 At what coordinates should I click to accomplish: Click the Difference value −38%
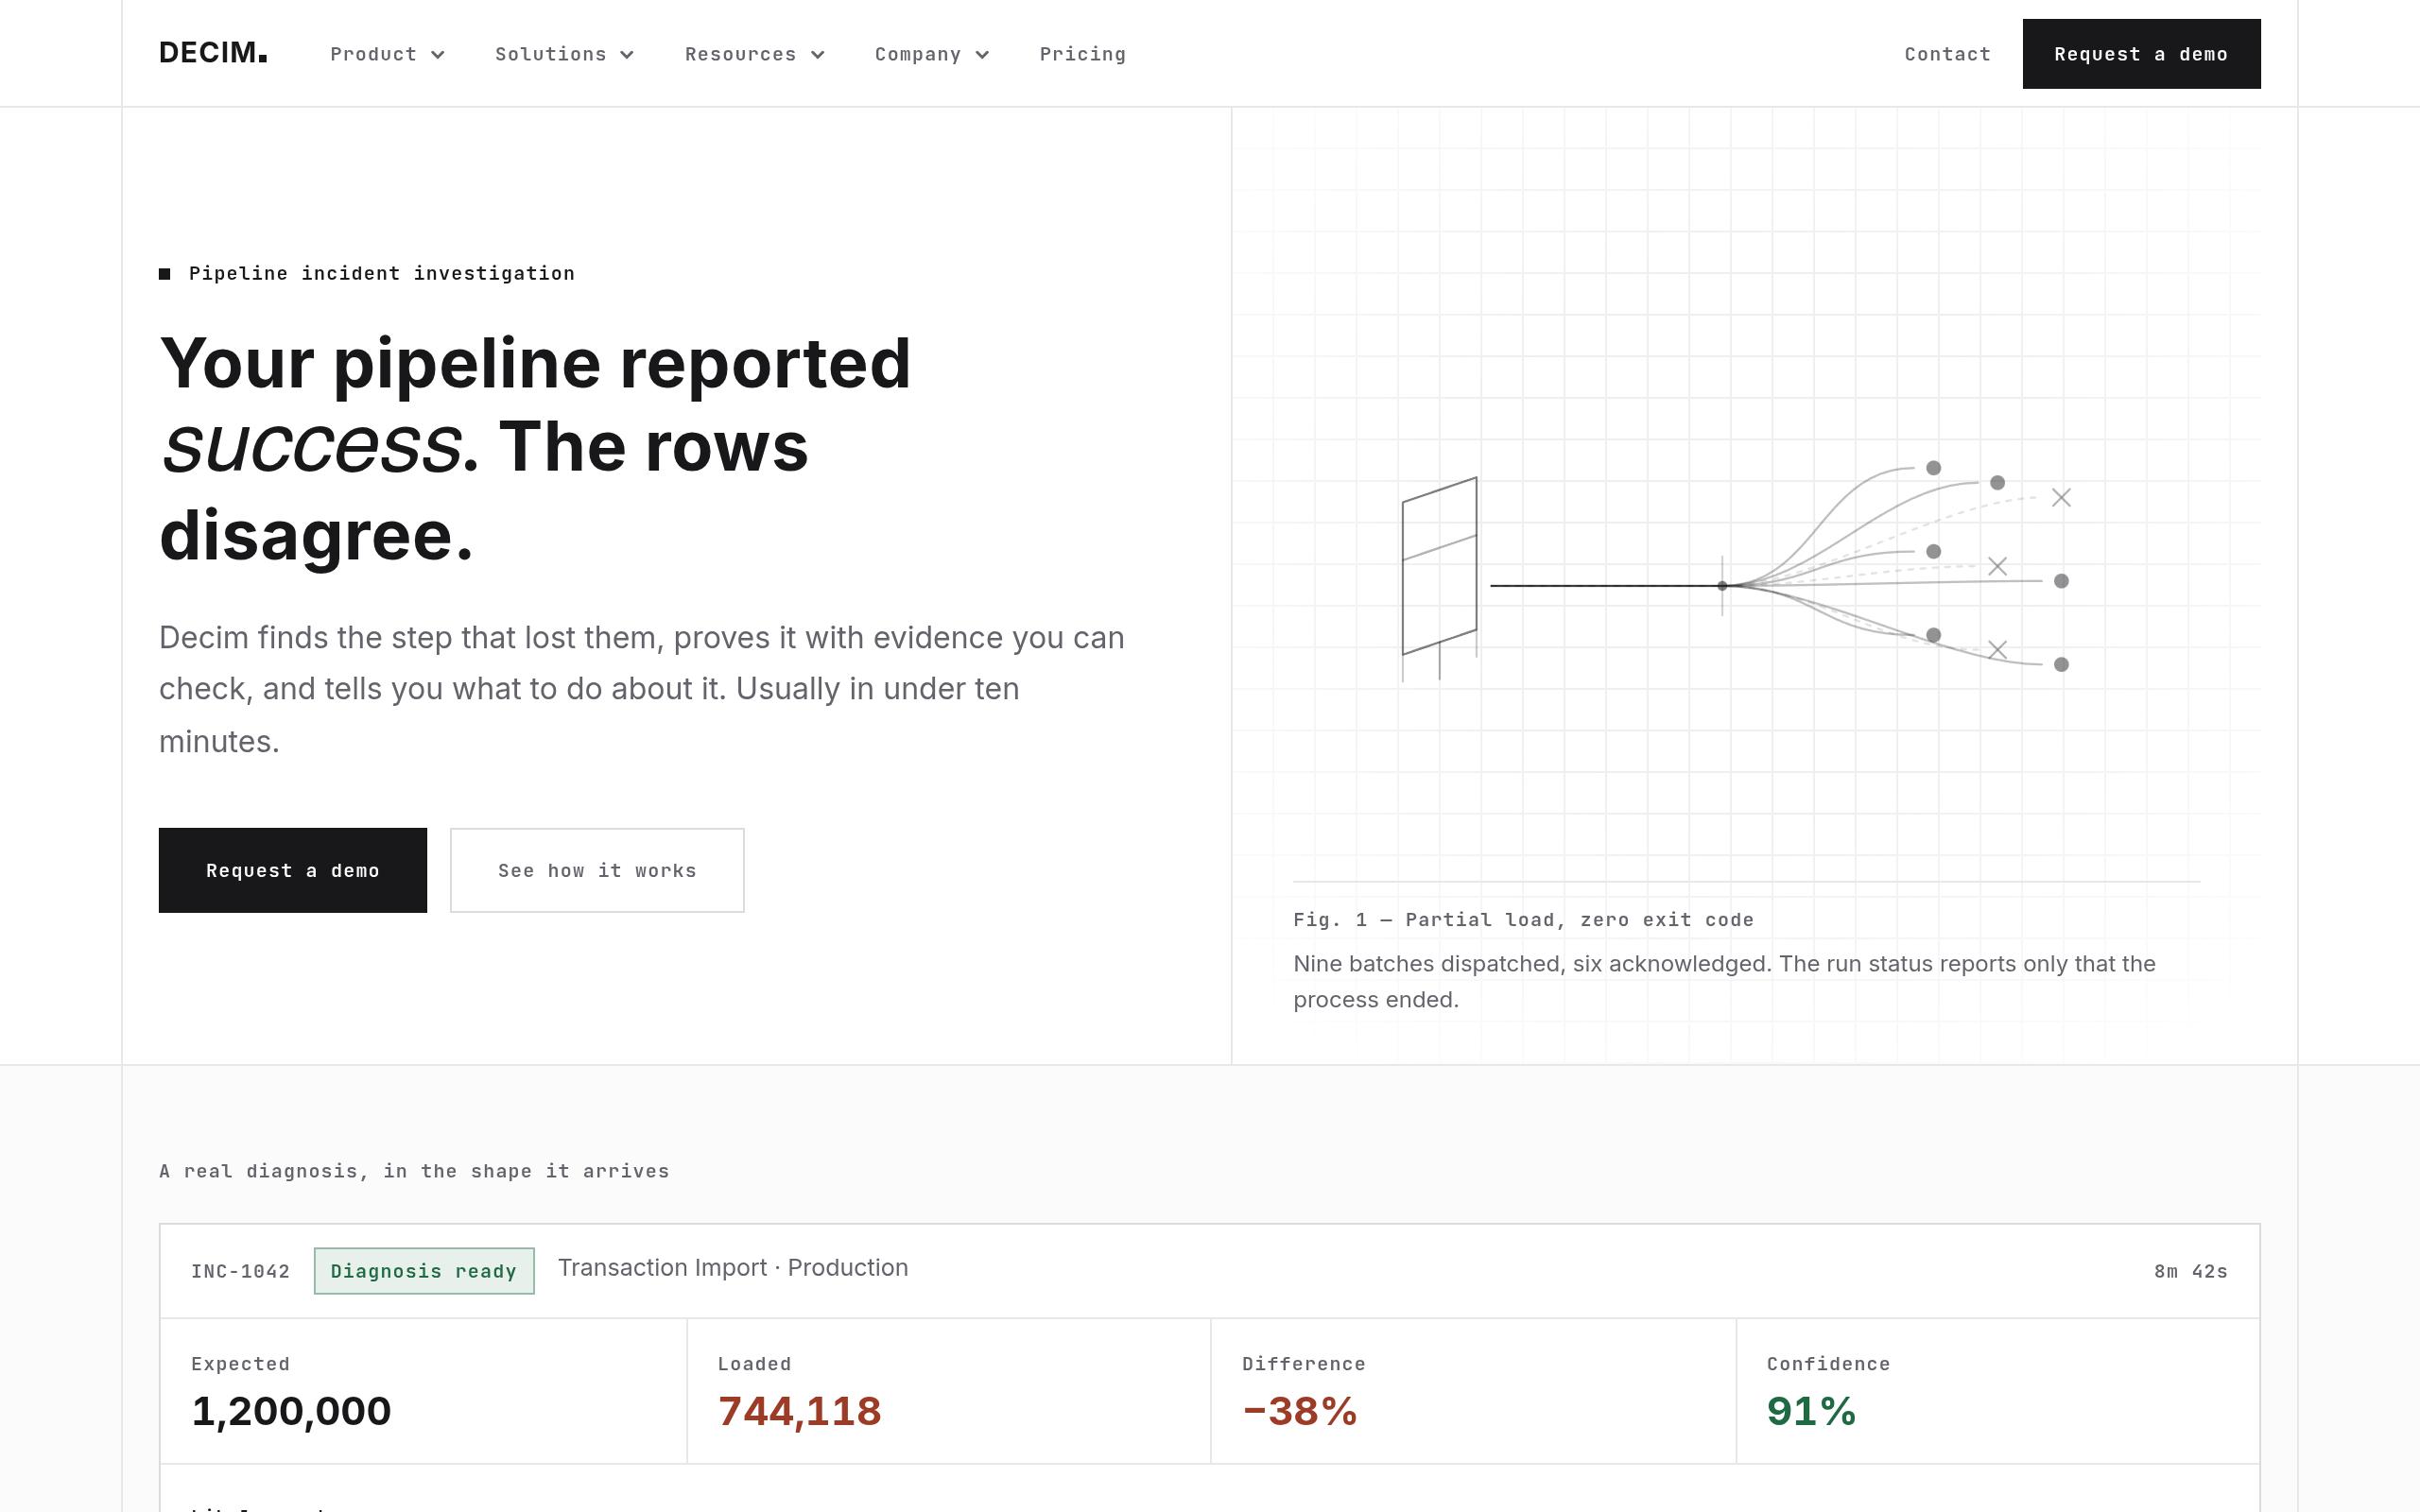click(x=1299, y=1411)
